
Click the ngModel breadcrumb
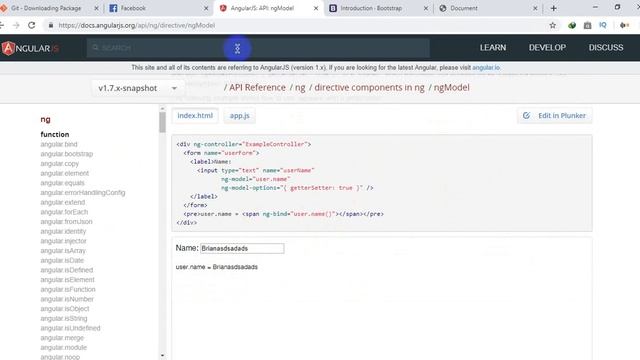pyautogui.click(x=451, y=87)
